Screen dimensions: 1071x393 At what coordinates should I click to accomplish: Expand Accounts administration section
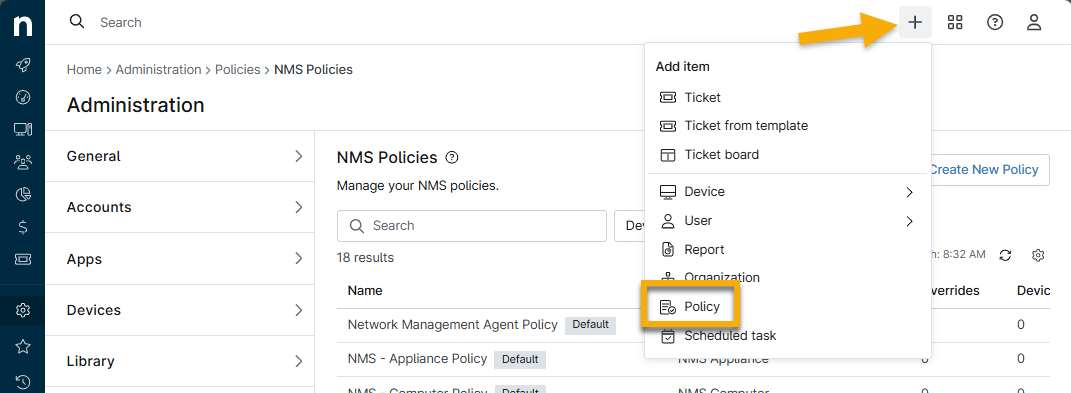pos(180,207)
